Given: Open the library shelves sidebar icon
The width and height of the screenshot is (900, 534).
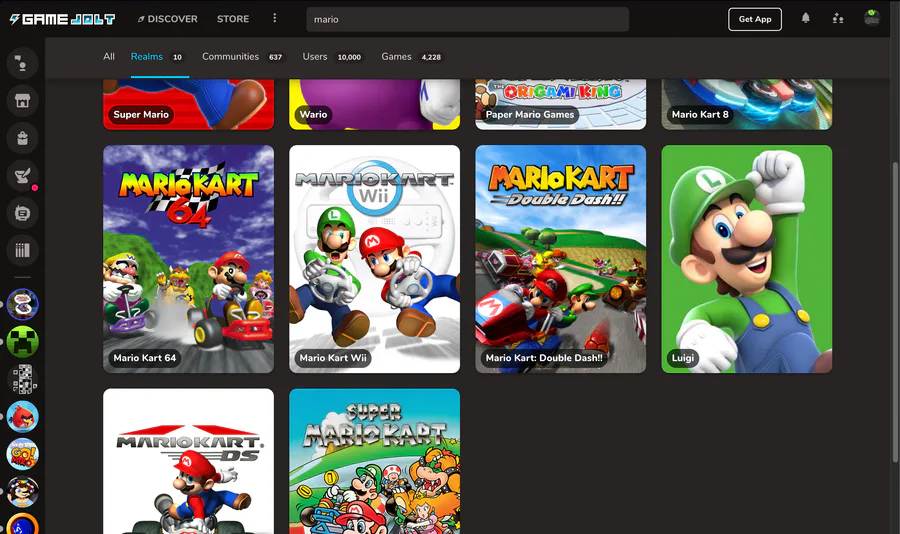Looking at the screenshot, I should coord(22,250).
